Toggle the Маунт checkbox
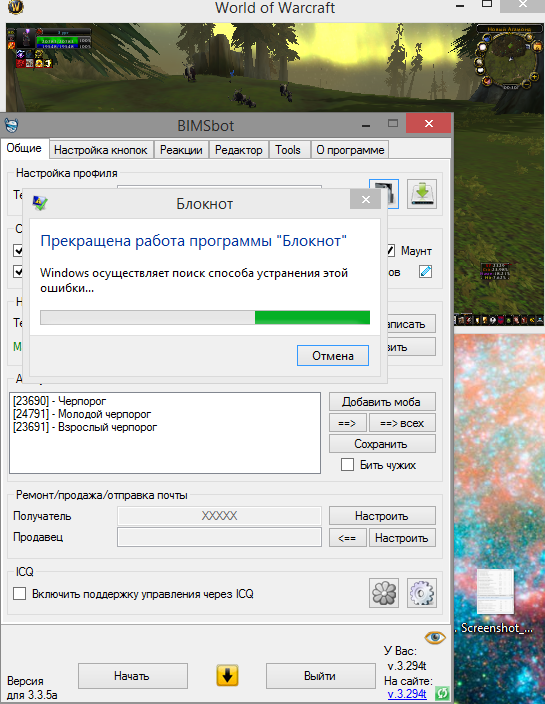Screen dimensions: 545x704 pyautogui.click(x=390, y=251)
